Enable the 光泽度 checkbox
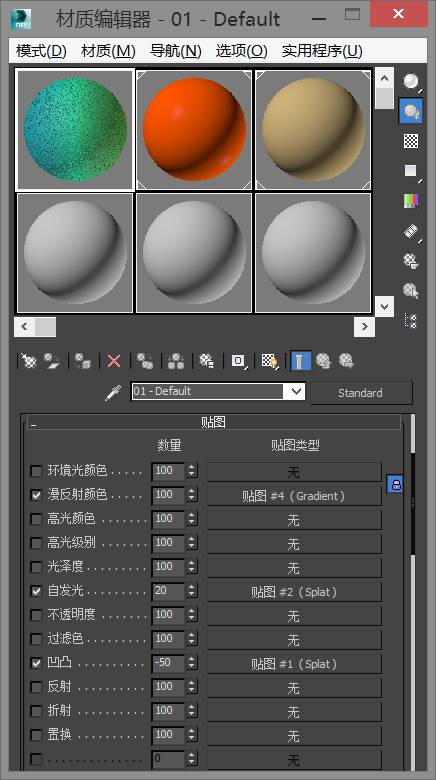This screenshot has height=780, width=436. [x=36, y=567]
